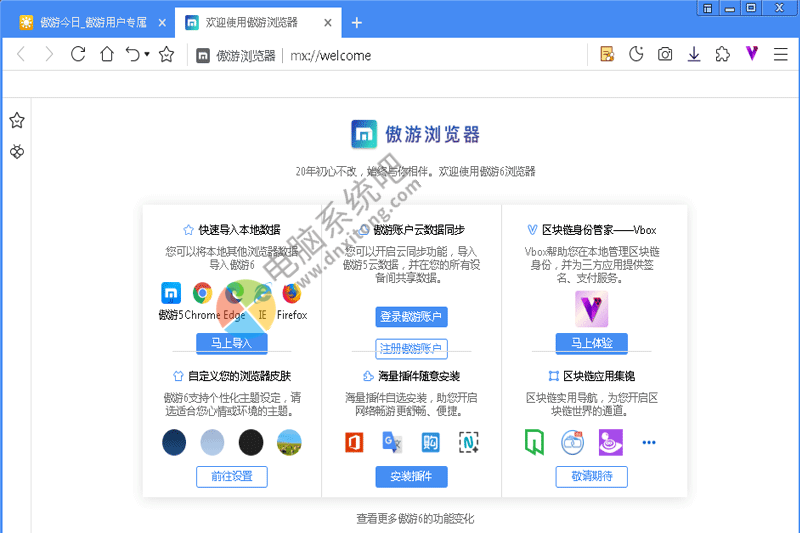Click the 购 shopping plugin icon
800x533 pixels.
(x=430, y=442)
